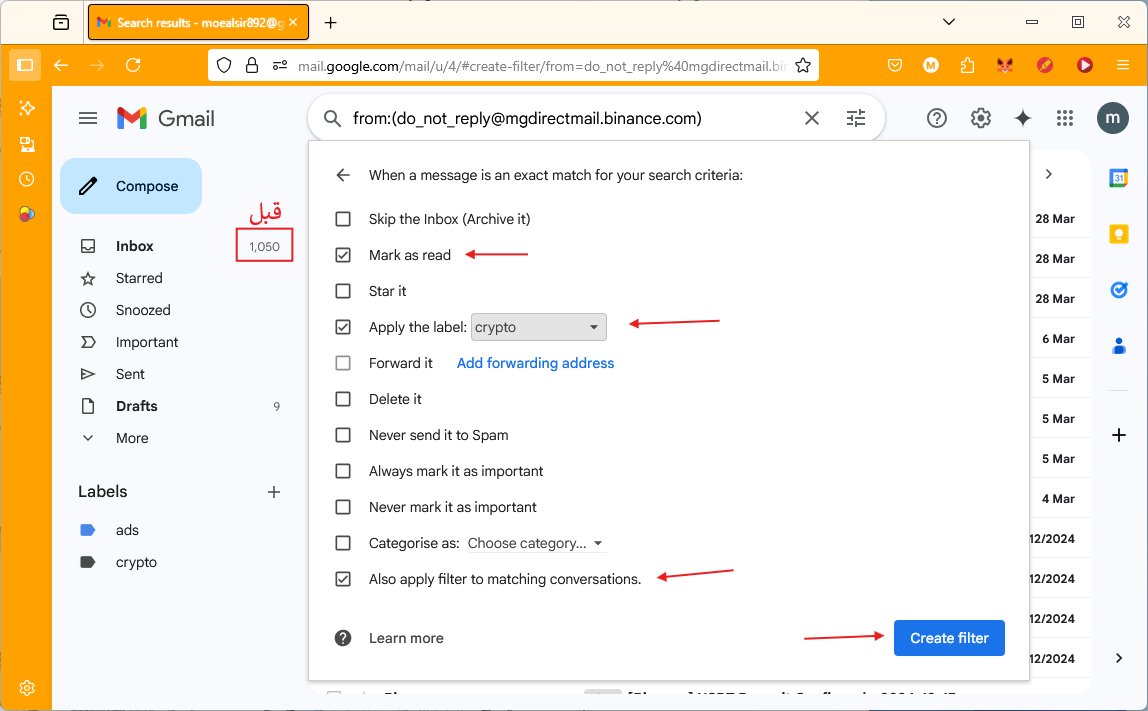Check Star it option

[343, 291]
